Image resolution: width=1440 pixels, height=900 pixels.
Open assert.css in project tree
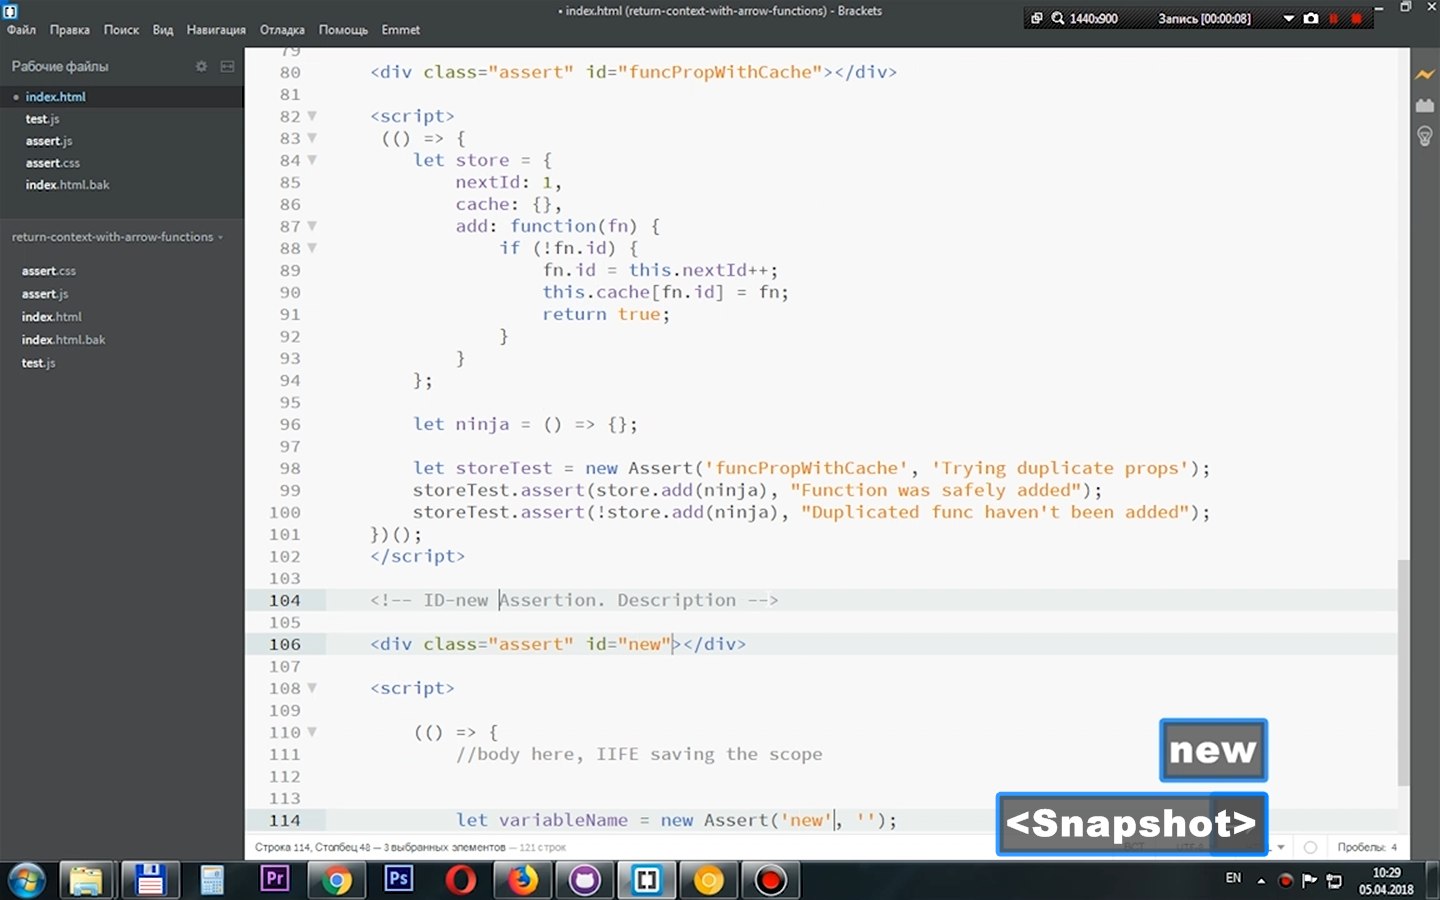tap(49, 271)
